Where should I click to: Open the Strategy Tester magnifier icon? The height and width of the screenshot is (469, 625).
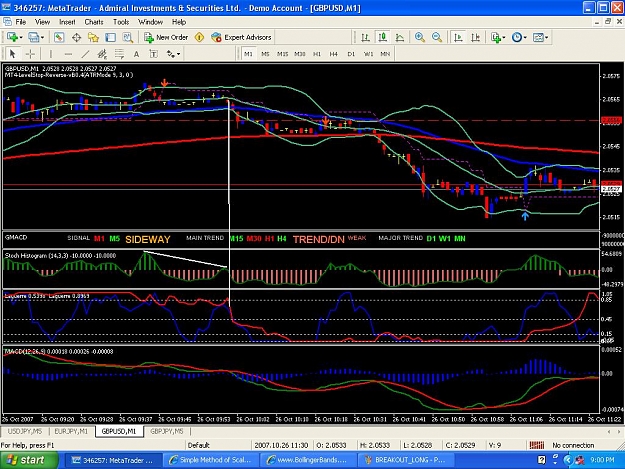[128, 37]
